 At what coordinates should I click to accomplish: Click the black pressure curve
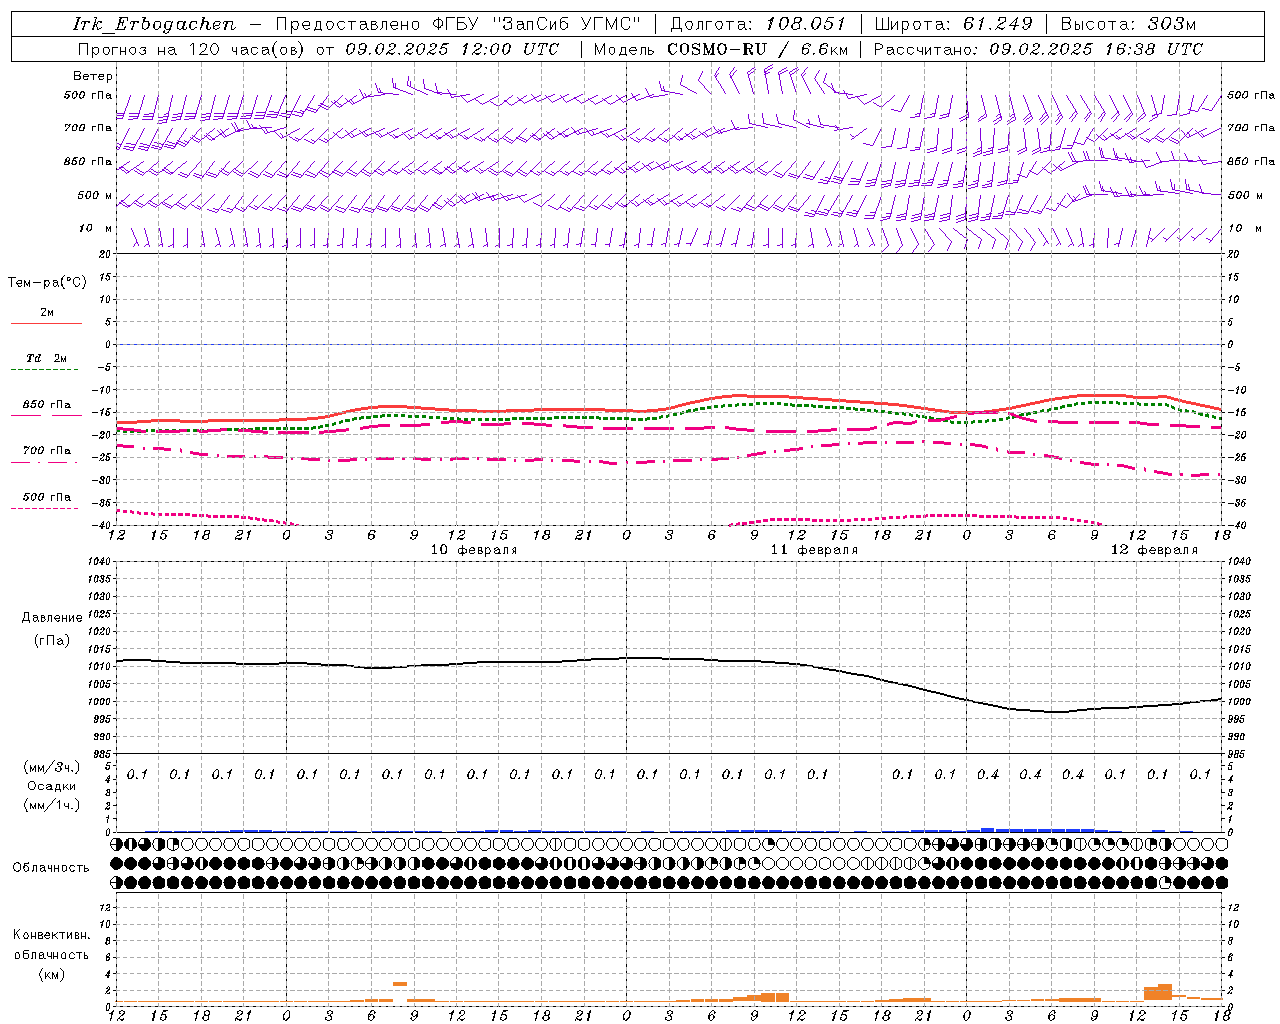click(x=670, y=659)
